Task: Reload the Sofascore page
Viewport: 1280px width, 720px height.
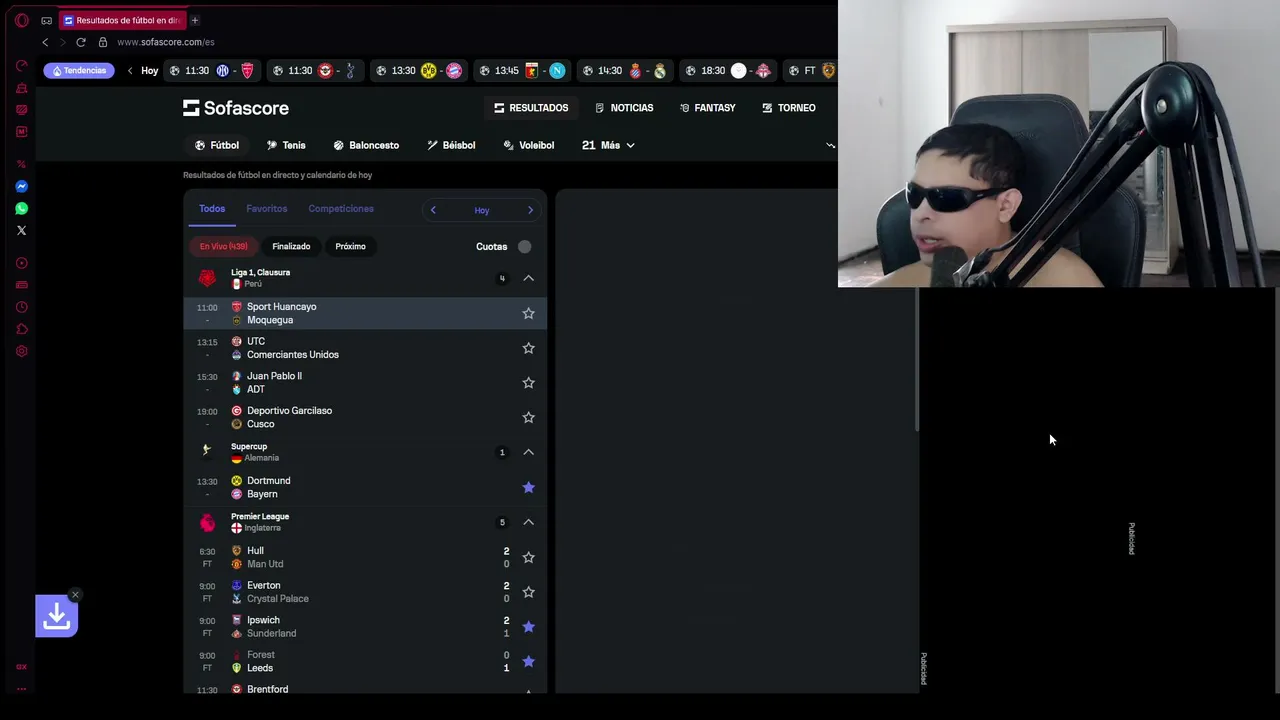Action: point(81,42)
